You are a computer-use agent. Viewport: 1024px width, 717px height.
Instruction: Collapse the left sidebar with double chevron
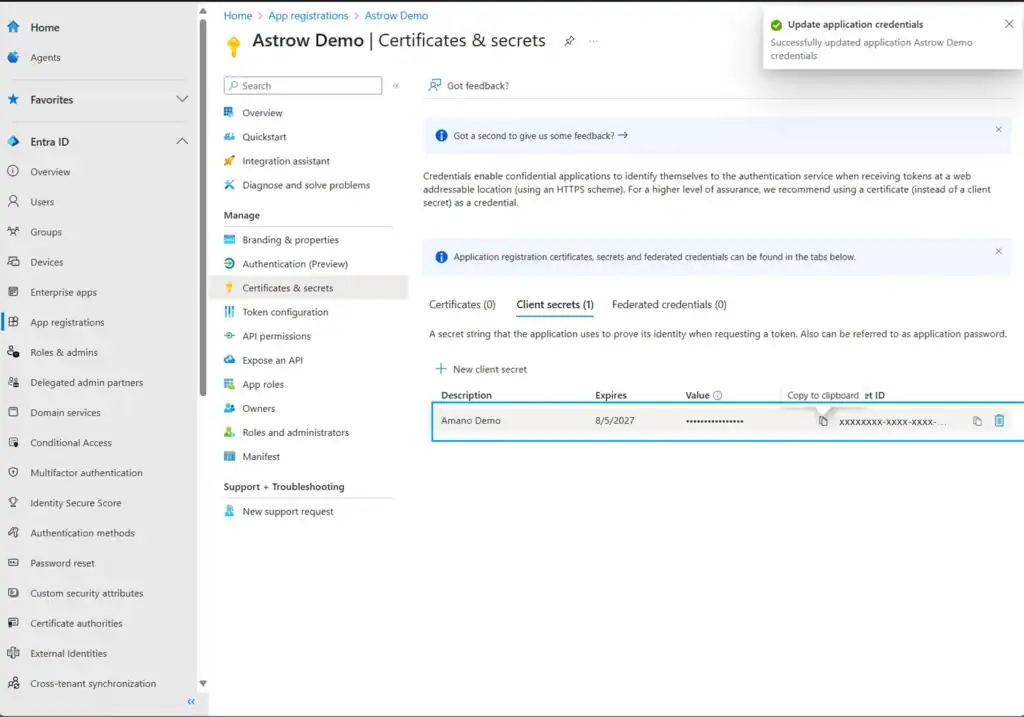[x=191, y=701]
